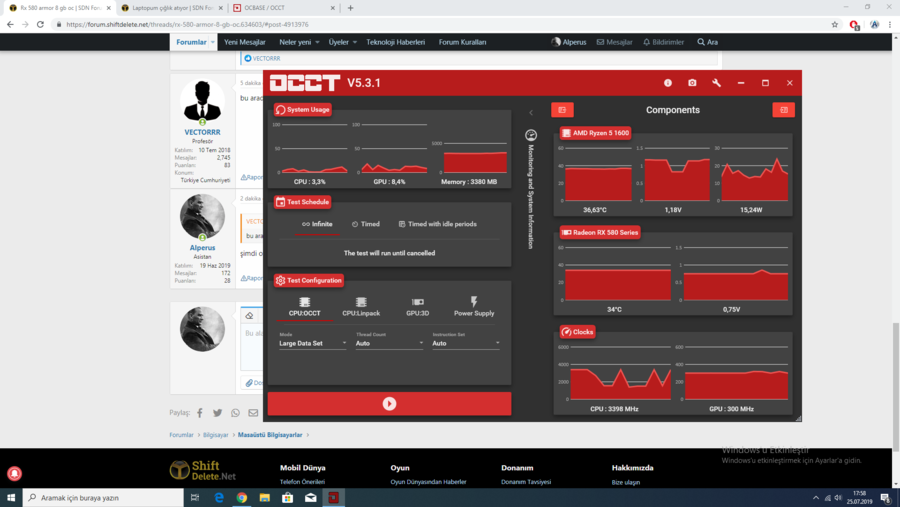This screenshot has width=900, height=507.
Task: Click the AMD Ryzen 5 1600 component label
Action: coord(595,133)
